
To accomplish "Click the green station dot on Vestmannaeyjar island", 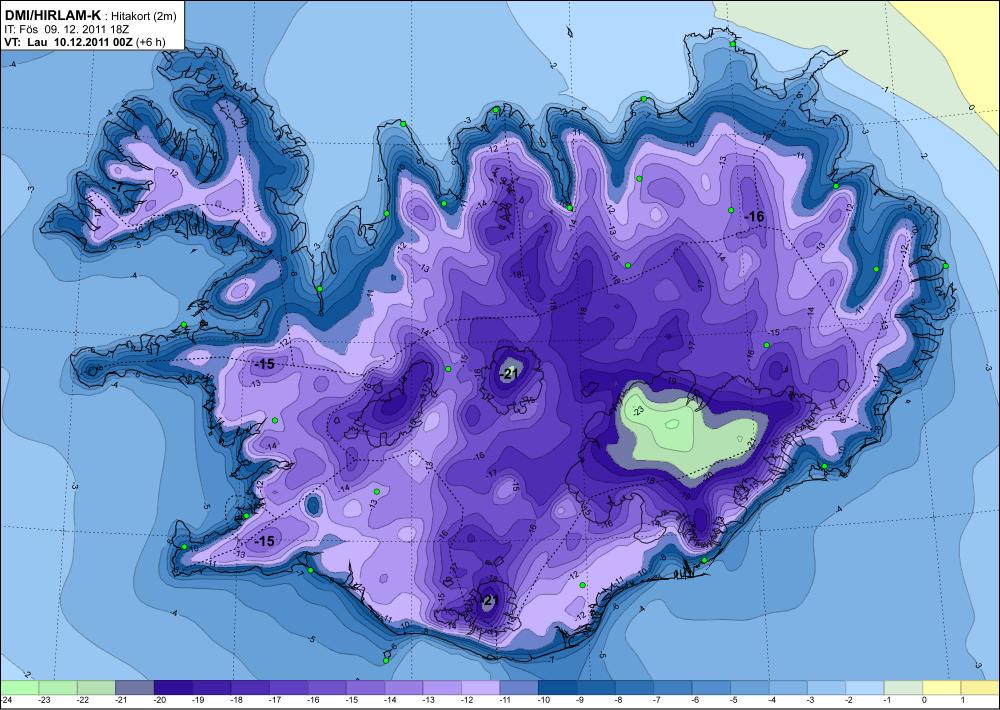I will click(x=386, y=661).
